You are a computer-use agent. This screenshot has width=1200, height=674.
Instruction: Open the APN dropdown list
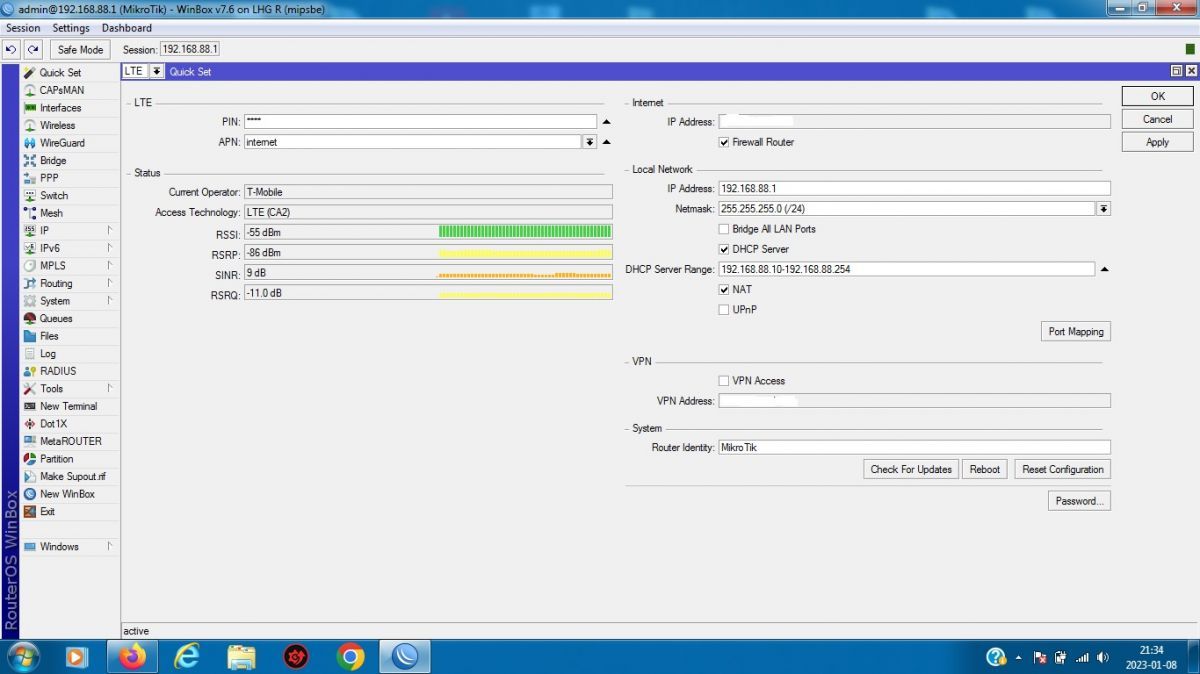590,142
